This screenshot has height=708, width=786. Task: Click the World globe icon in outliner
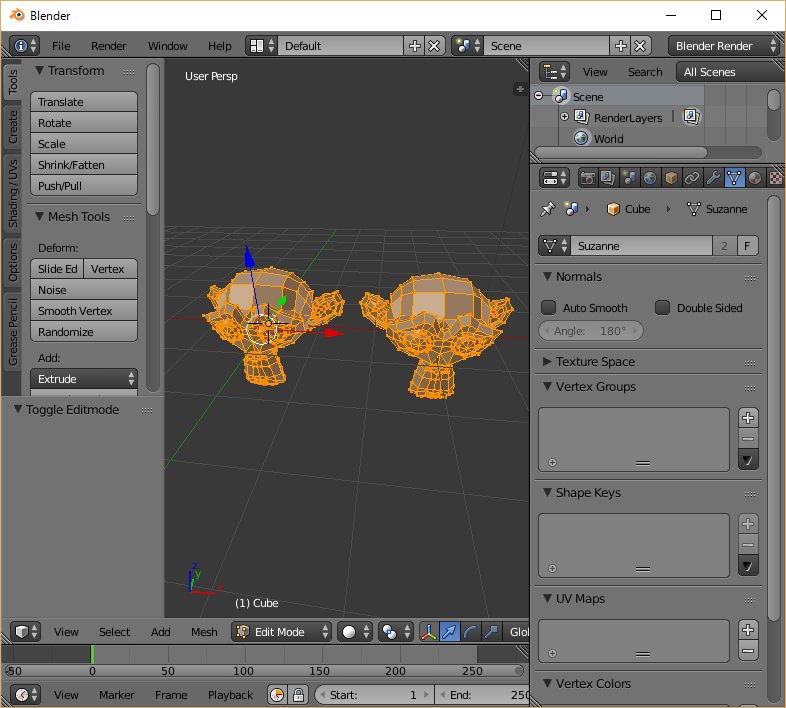[x=580, y=138]
